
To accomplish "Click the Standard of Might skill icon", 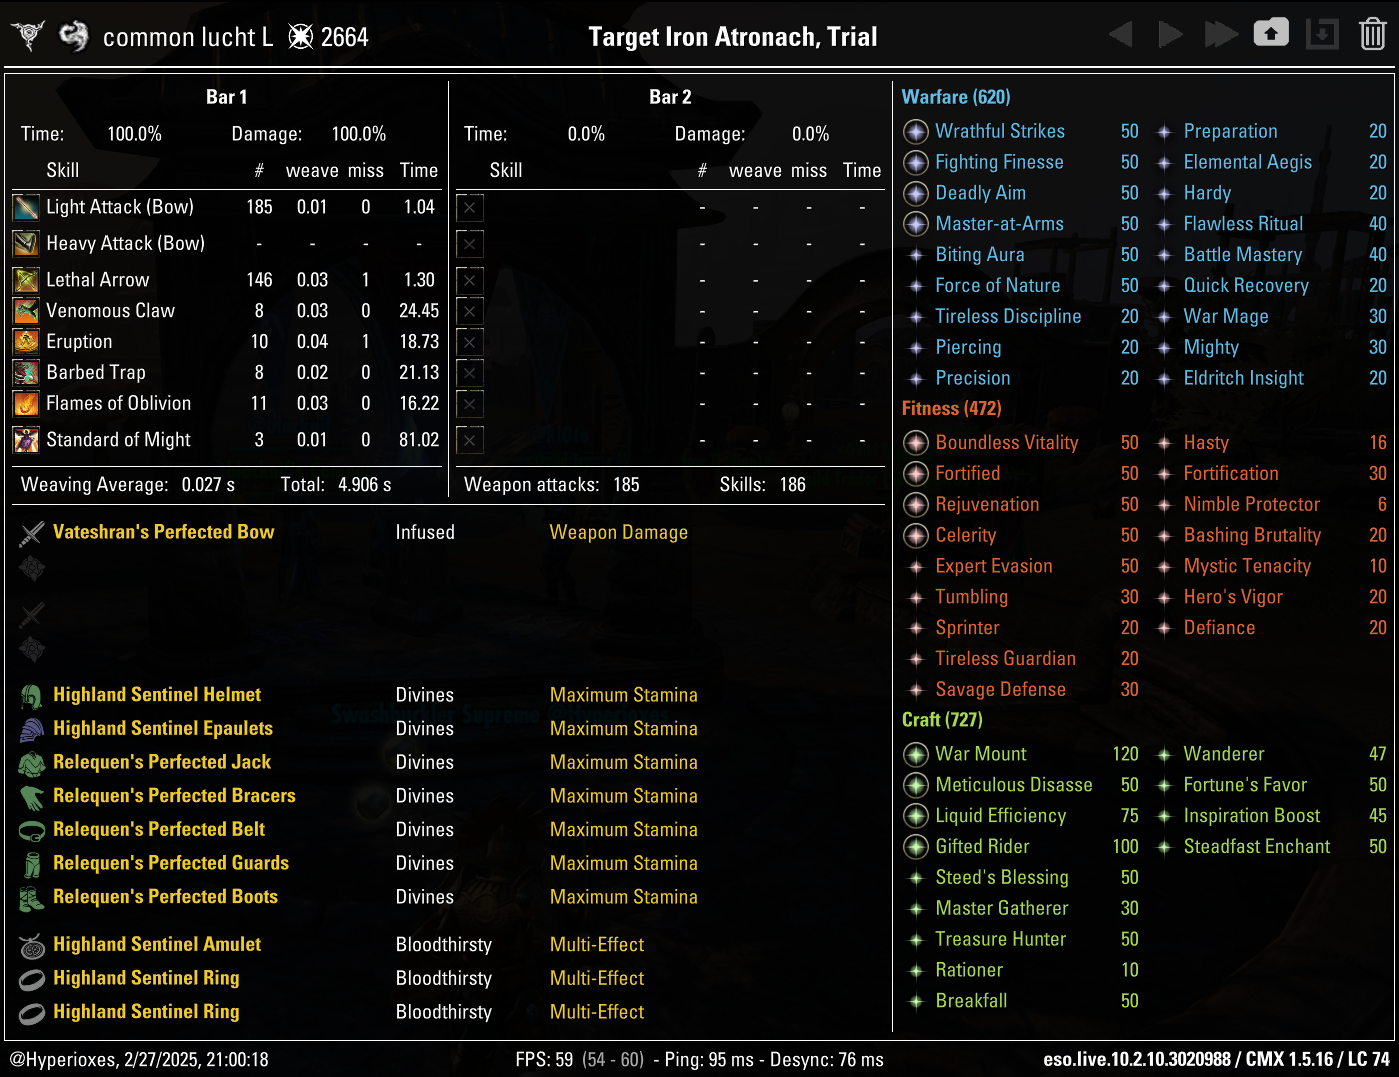I will pyautogui.click(x=25, y=440).
